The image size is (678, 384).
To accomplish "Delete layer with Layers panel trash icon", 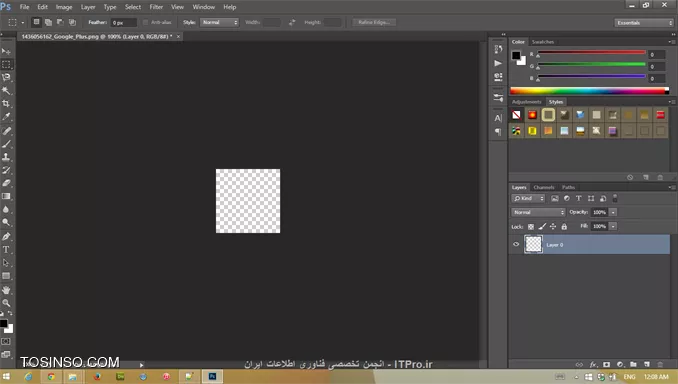I will pos(660,365).
